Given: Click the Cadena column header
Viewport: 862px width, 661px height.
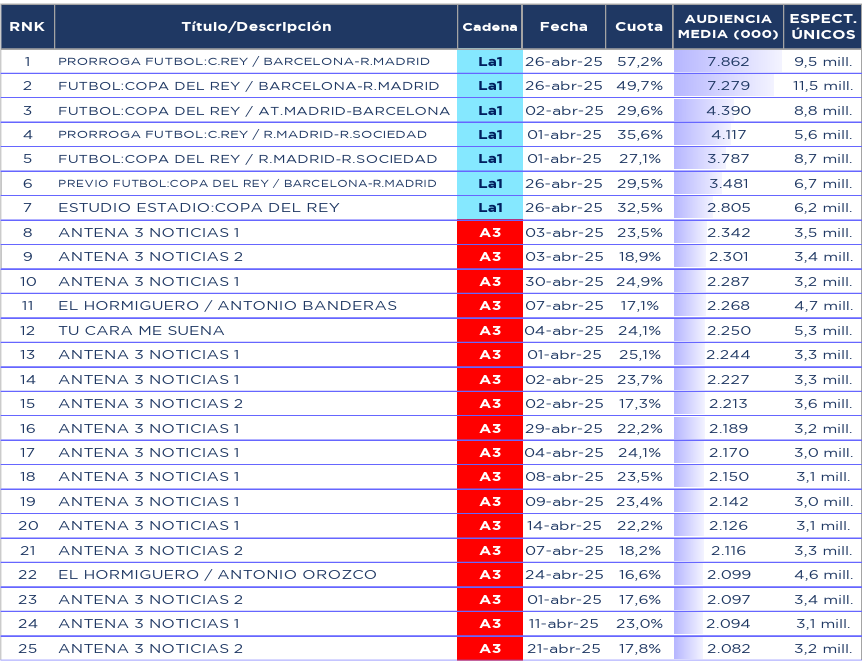Looking at the screenshot, I should pos(489,26).
